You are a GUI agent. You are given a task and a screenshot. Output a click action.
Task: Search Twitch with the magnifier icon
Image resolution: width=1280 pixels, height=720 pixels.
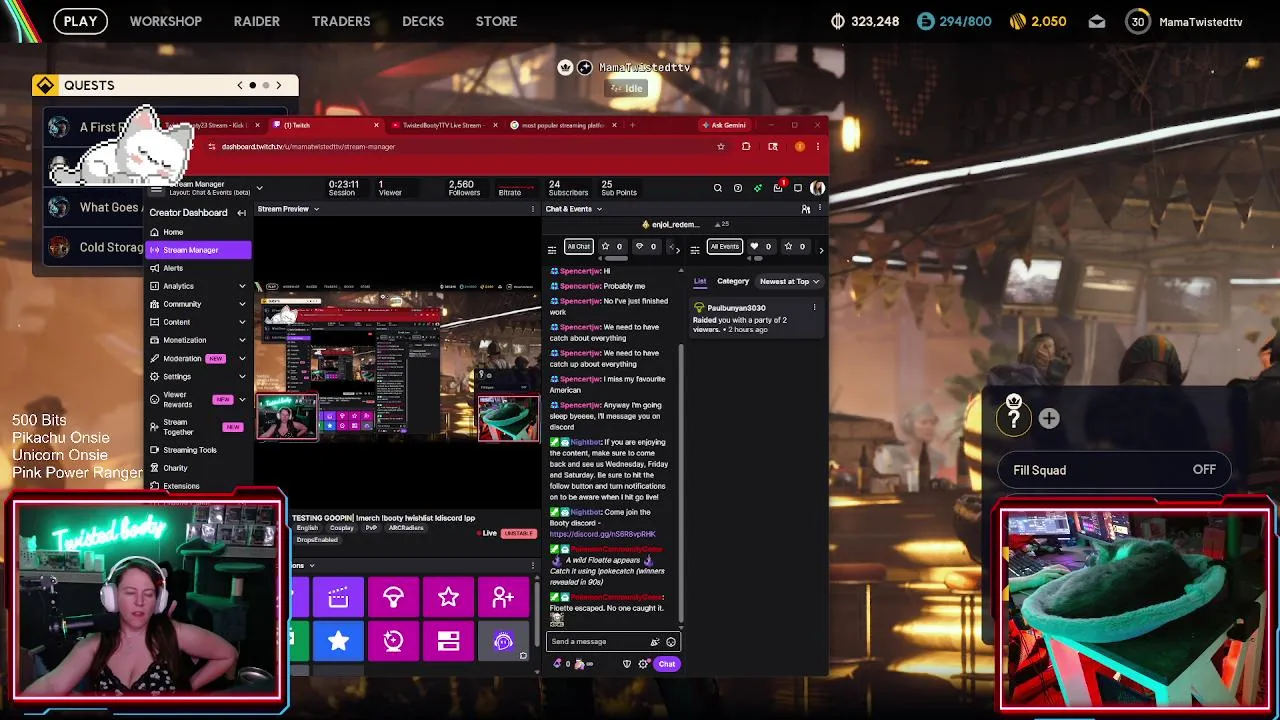pos(717,188)
